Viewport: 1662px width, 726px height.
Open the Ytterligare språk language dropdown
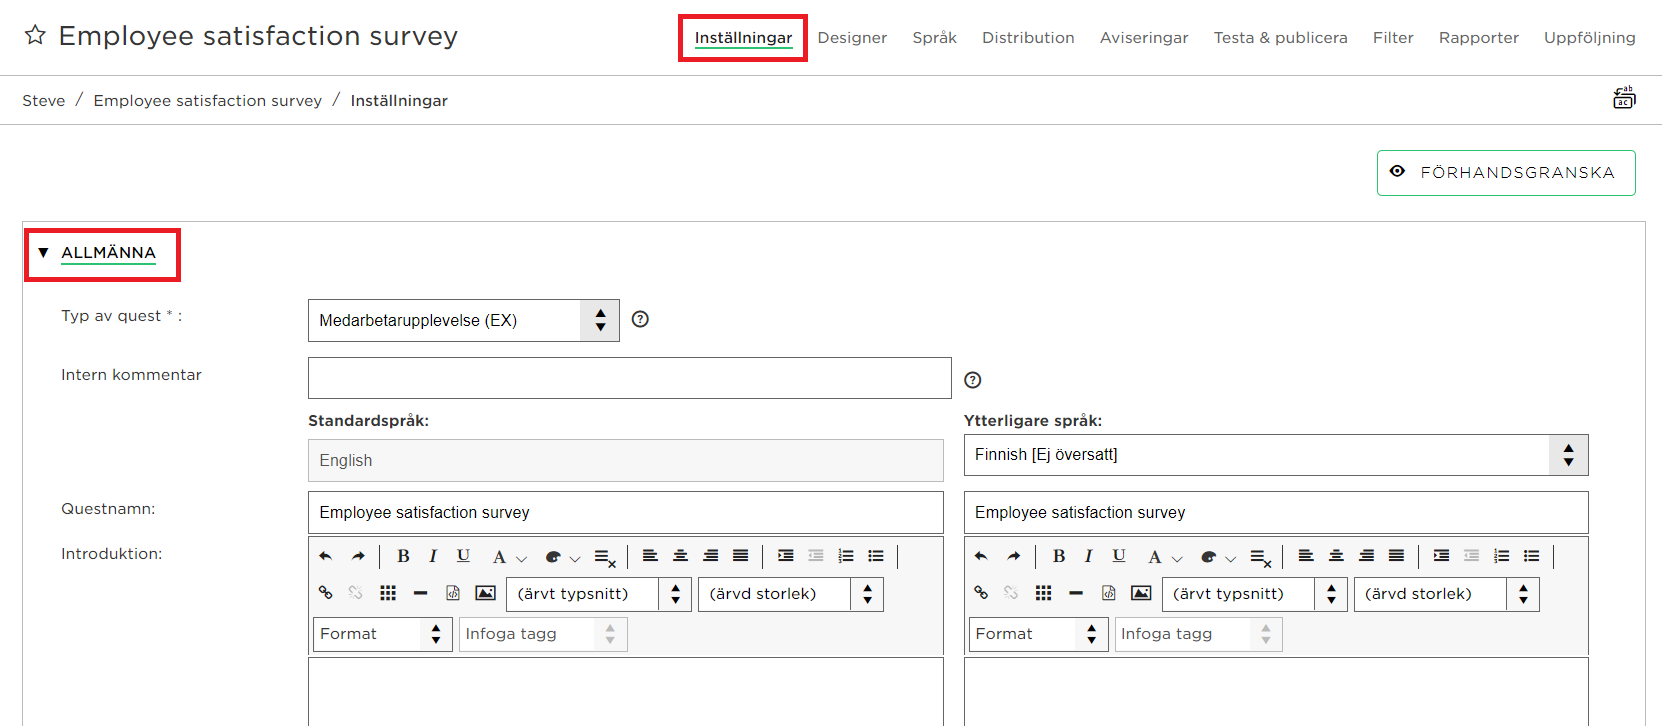pos(1276,455)
